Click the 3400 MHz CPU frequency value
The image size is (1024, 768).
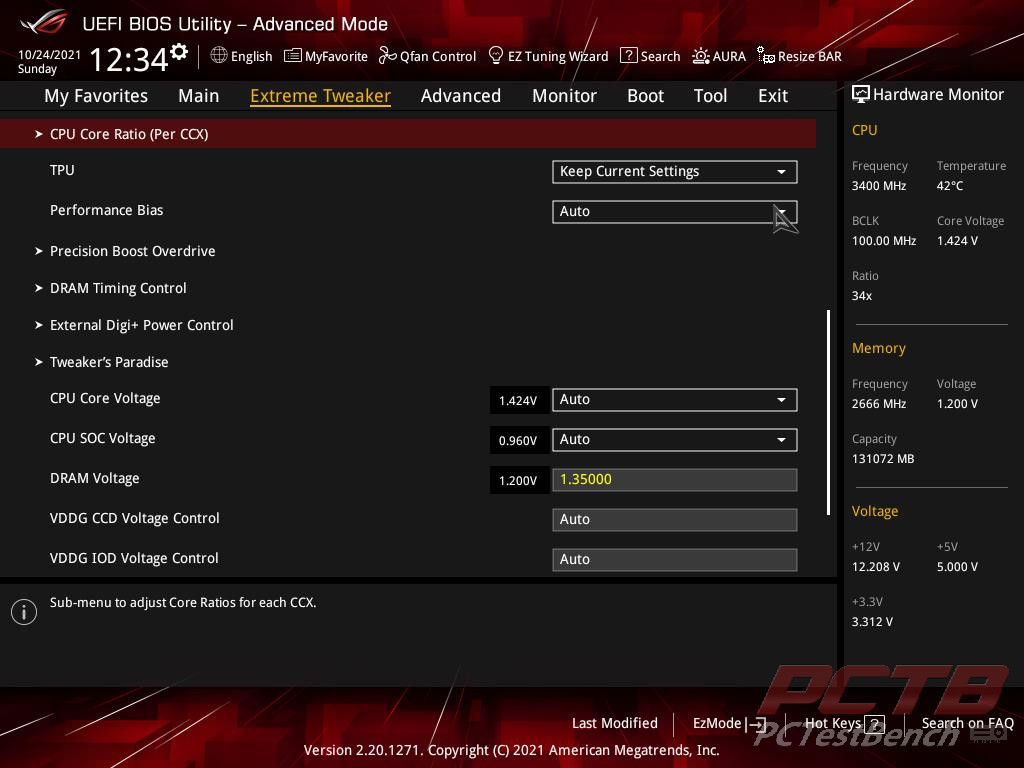click(878, 186)
